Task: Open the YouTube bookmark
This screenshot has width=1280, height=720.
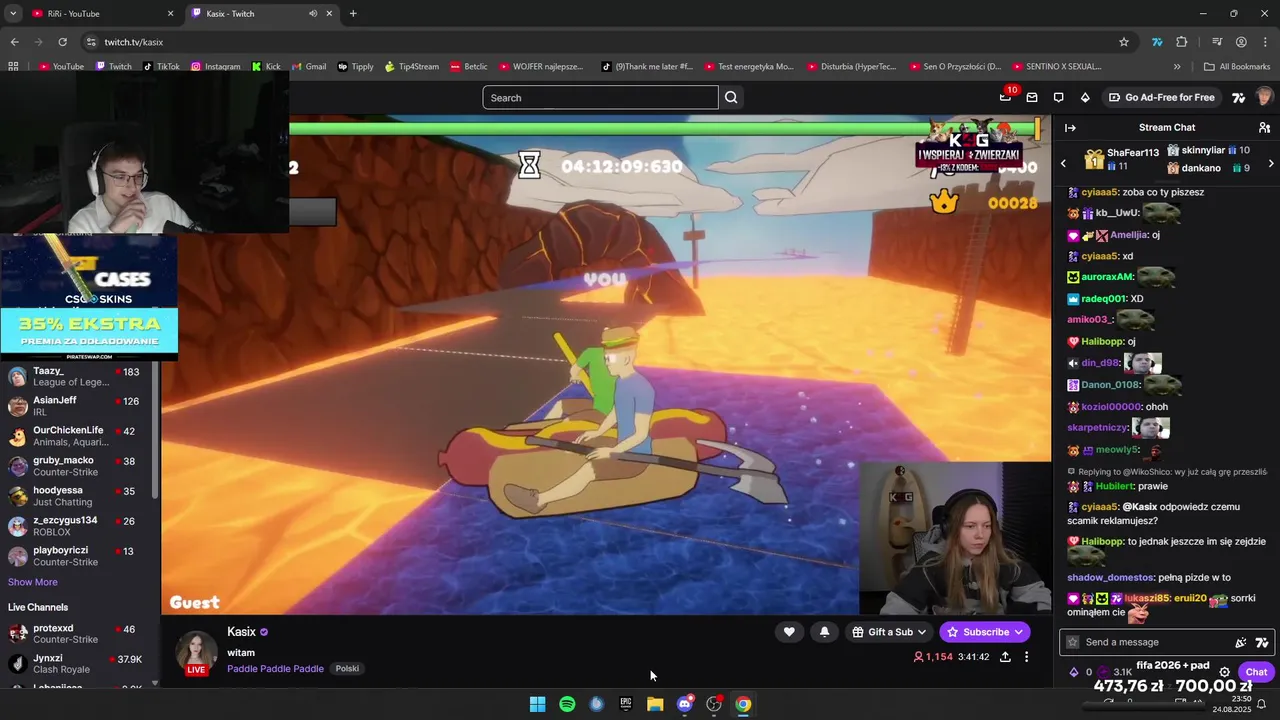Action: point(61,67)
